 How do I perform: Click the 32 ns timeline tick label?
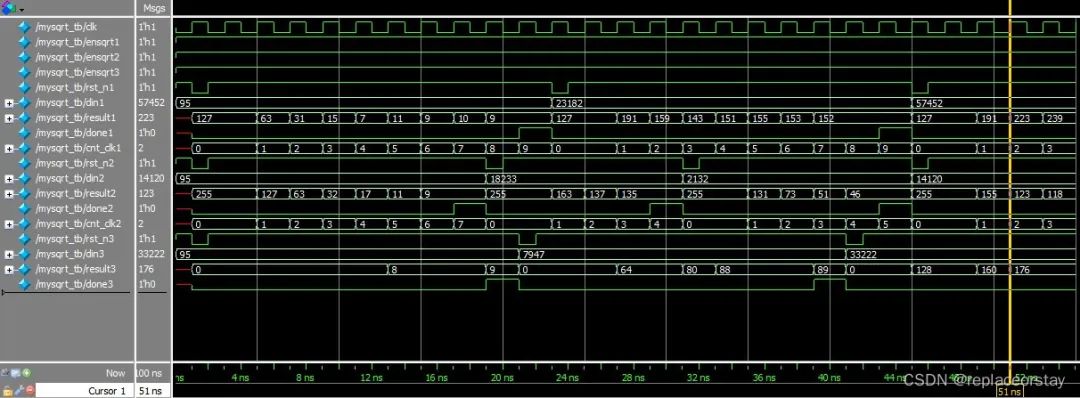tap(698, 378)
